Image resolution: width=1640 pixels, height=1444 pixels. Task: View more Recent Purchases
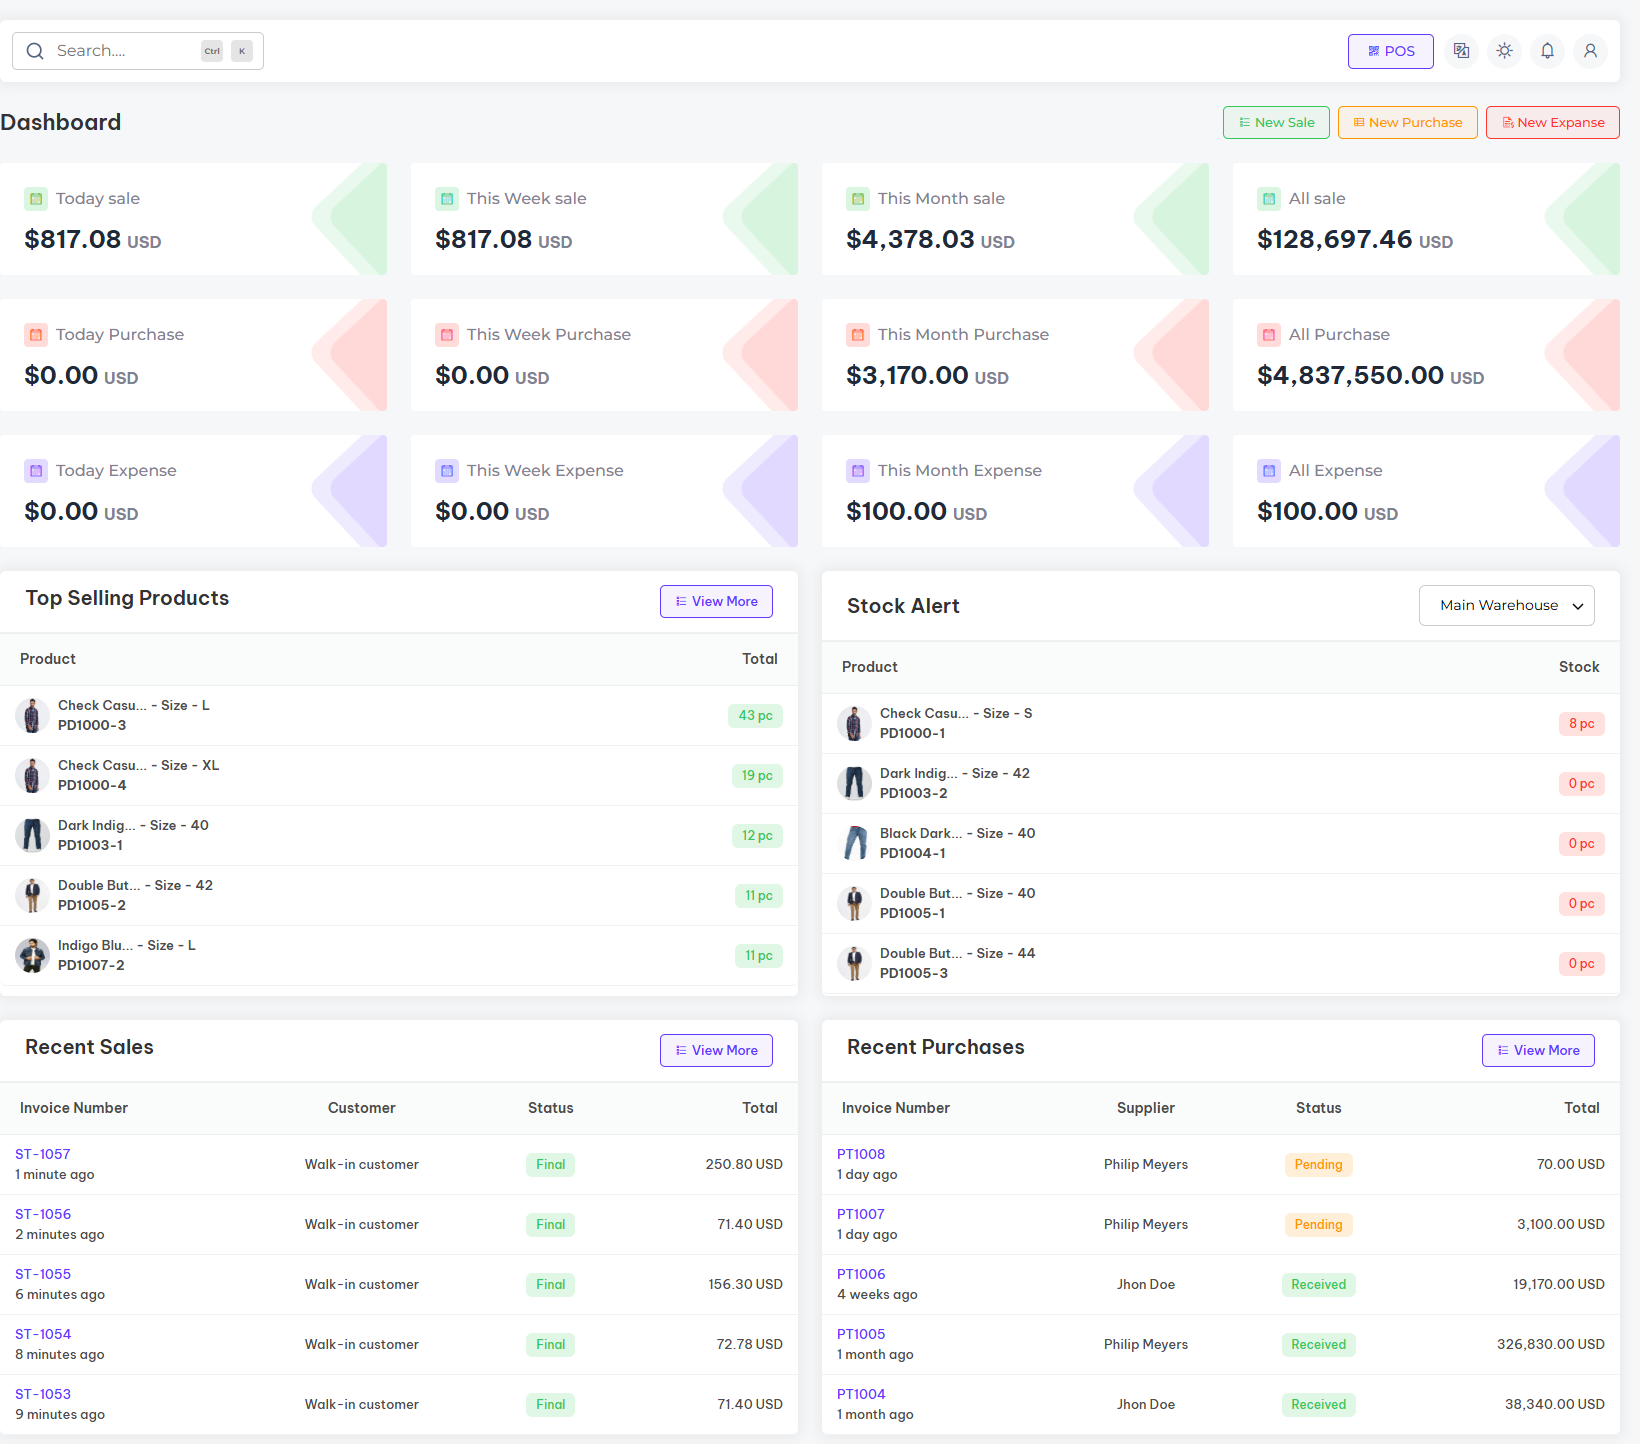coord(1538,1050)
